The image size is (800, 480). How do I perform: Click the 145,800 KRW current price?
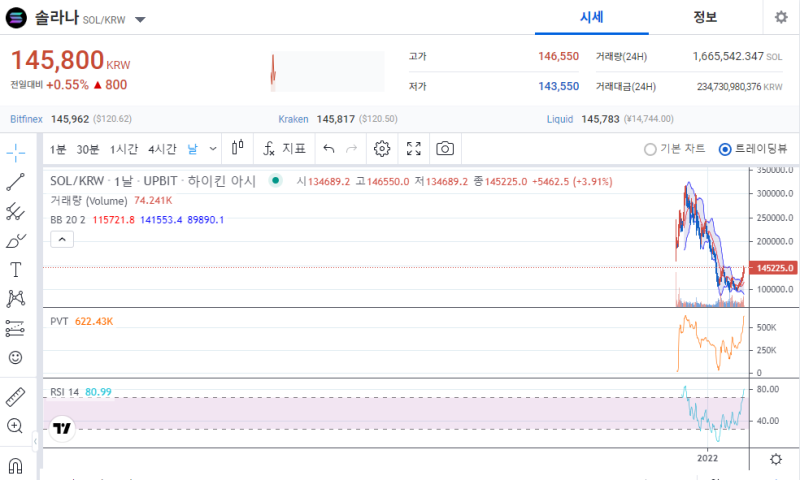pyautogui.click(x=70, y=60)
